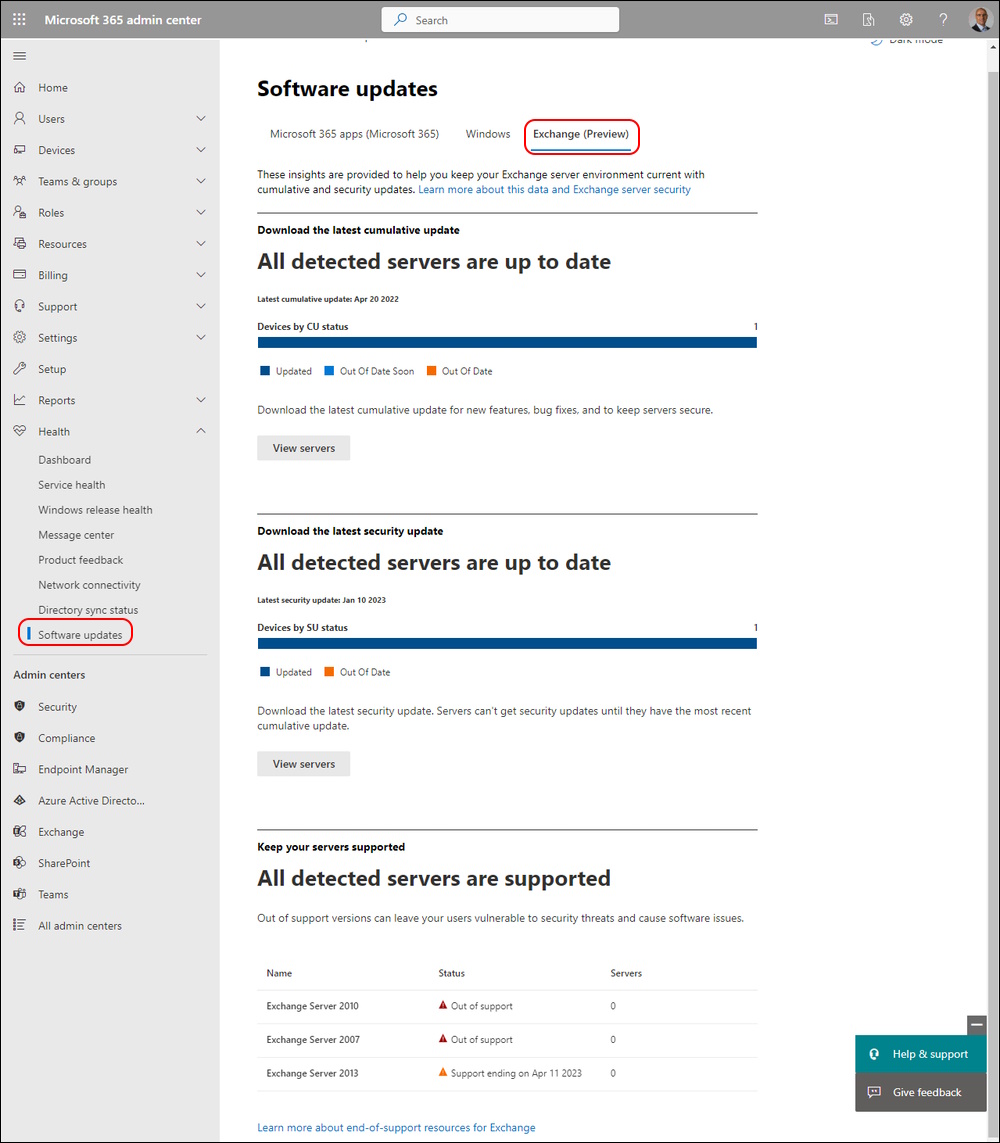Click the Security shield icon
The image size is (1000, 1143).
point(20,706)
